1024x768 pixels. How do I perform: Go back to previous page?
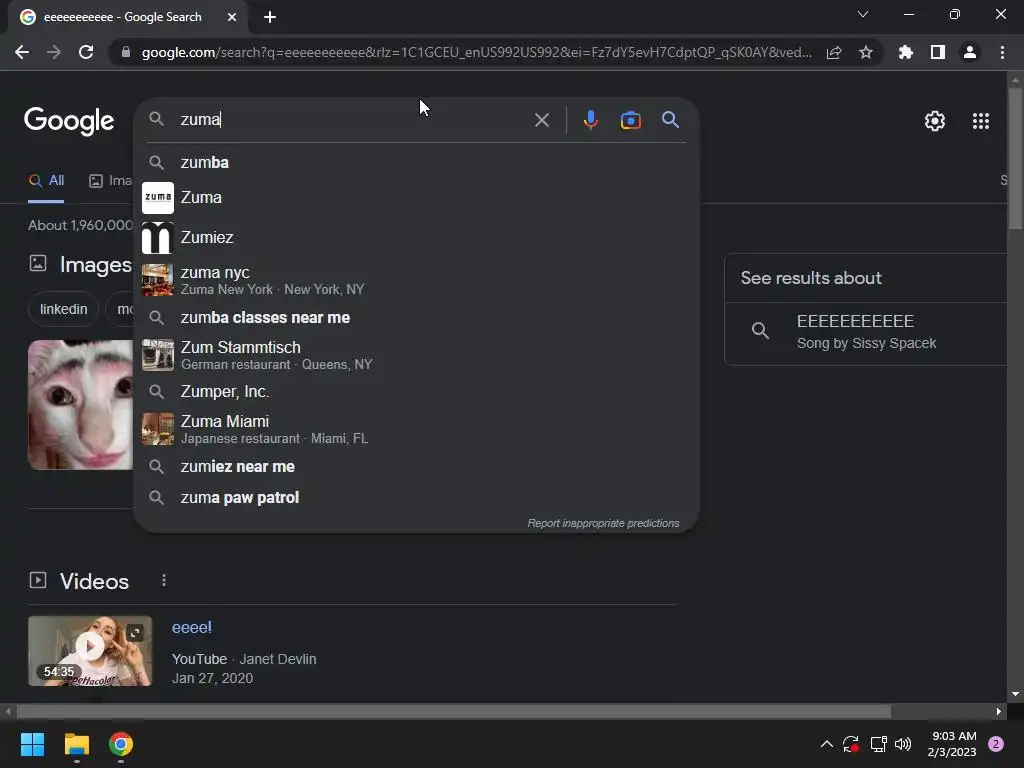(x=22, y=52)
